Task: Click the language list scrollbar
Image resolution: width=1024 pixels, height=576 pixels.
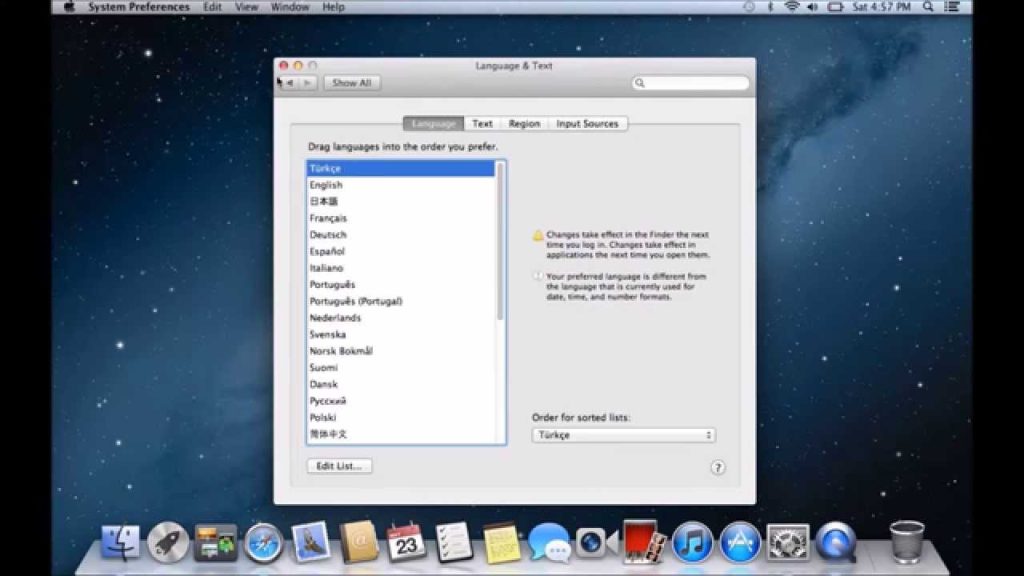Action: point(500,242)
